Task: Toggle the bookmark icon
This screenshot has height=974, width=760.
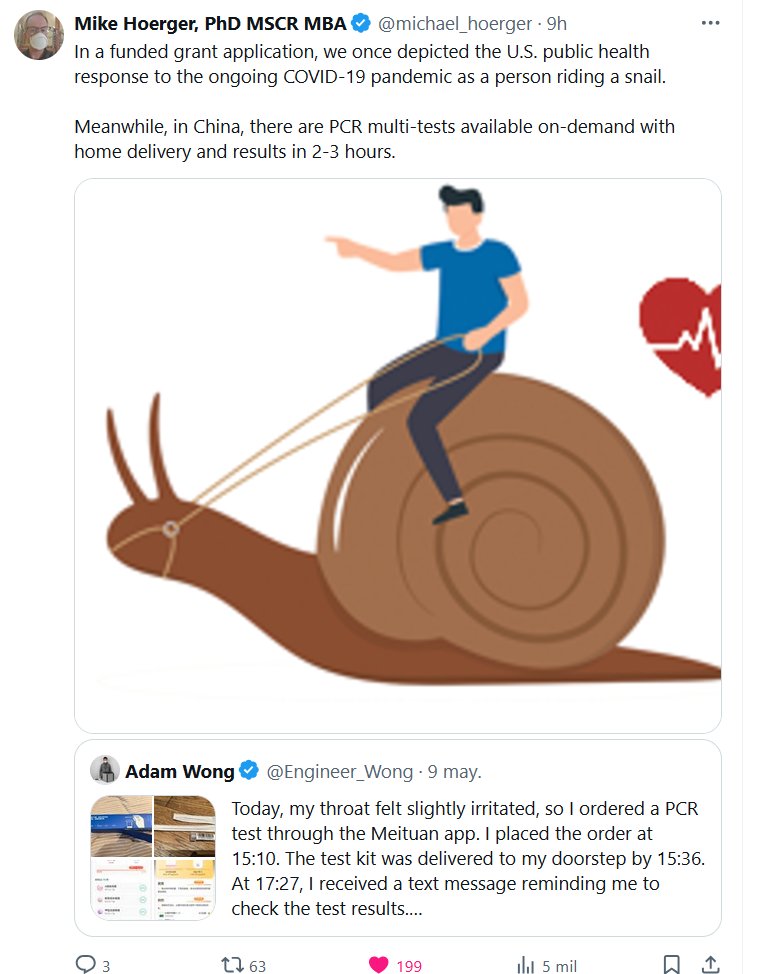Action: 671,965
